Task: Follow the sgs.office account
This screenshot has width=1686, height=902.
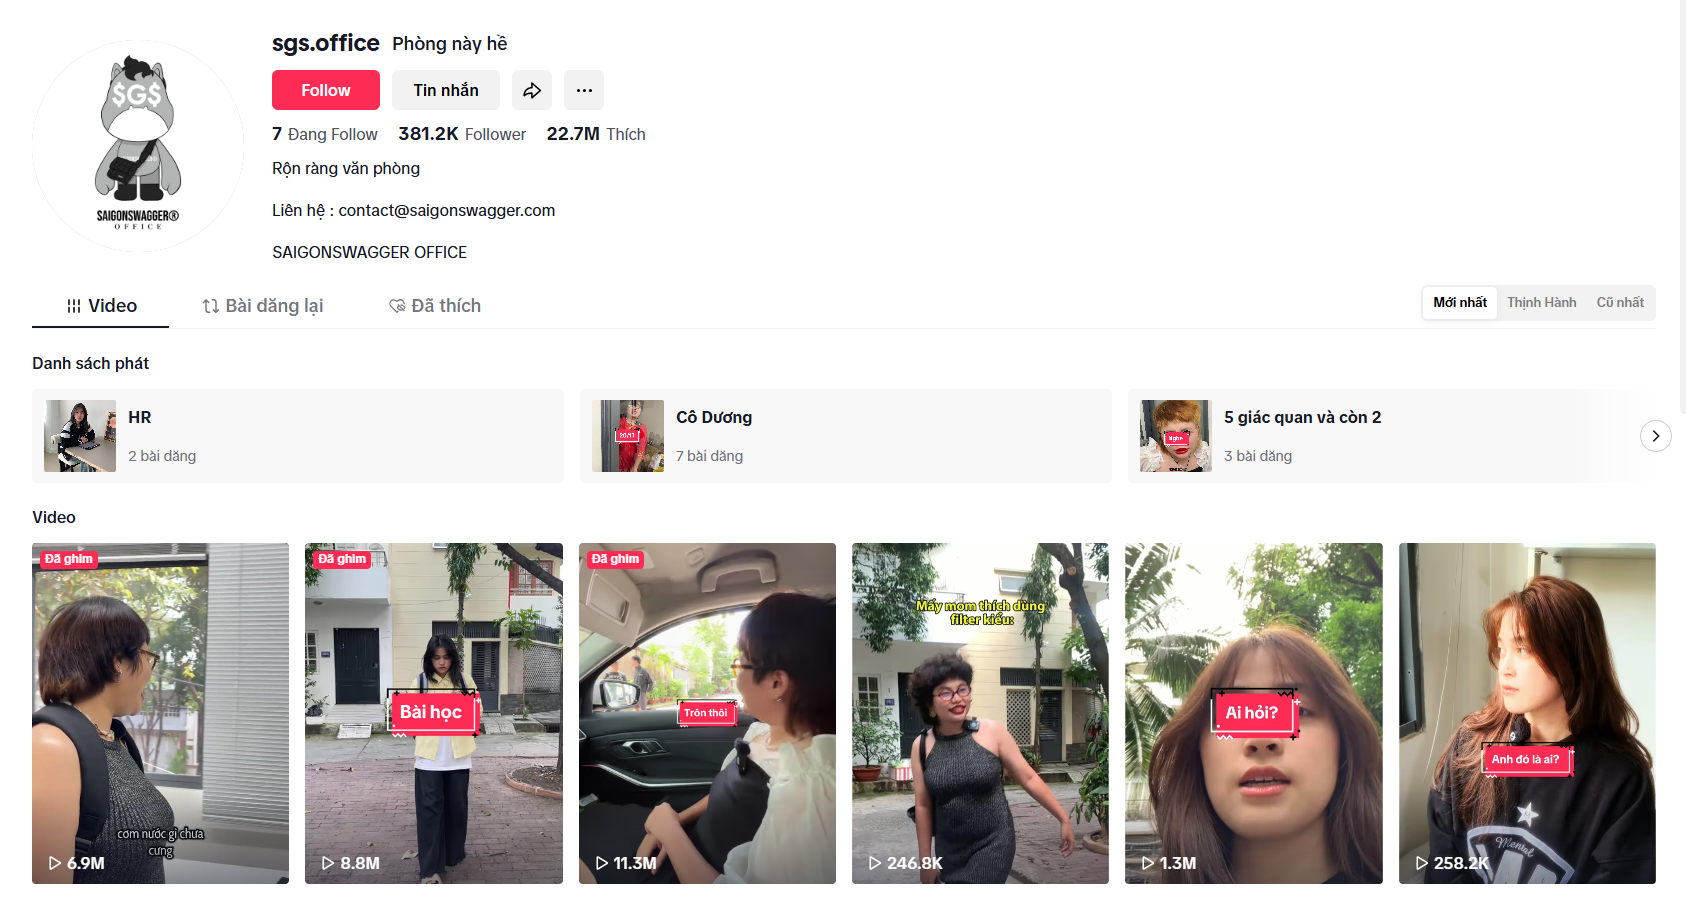Action: tap(326, 90)
